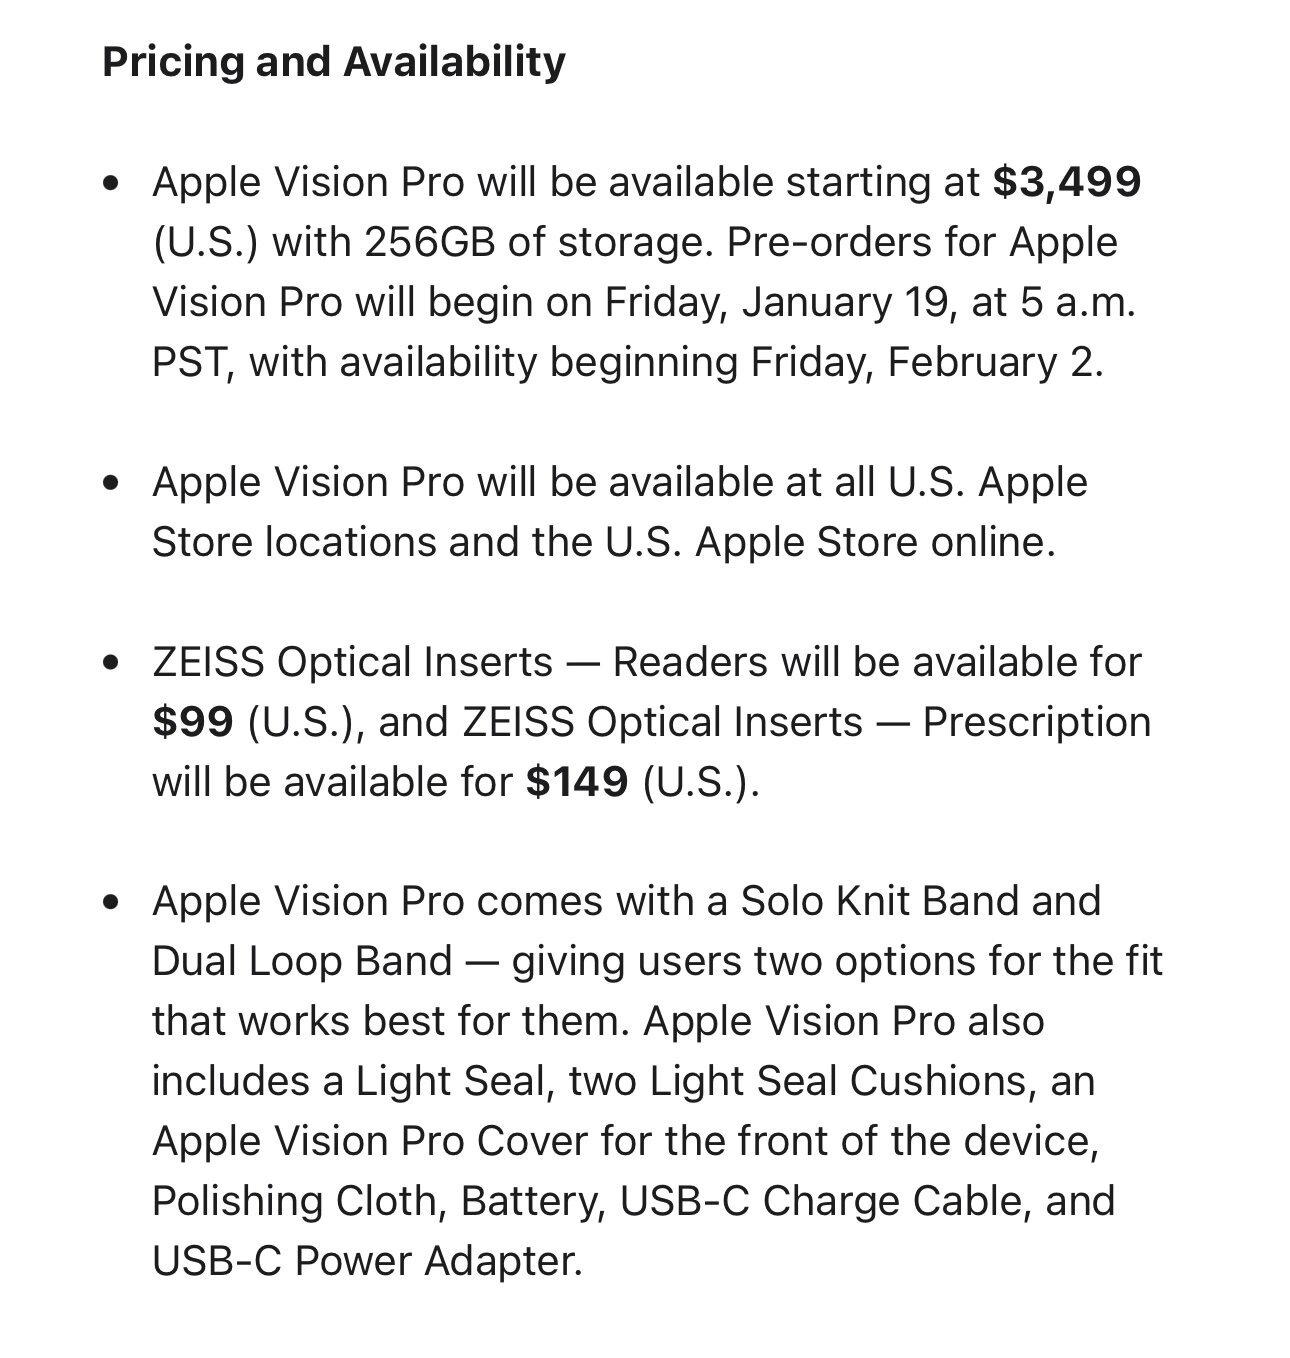Click the Pricing and Availability heading
The width and height of the screenshot is (1290, 1358).
[x=334, y=62]
